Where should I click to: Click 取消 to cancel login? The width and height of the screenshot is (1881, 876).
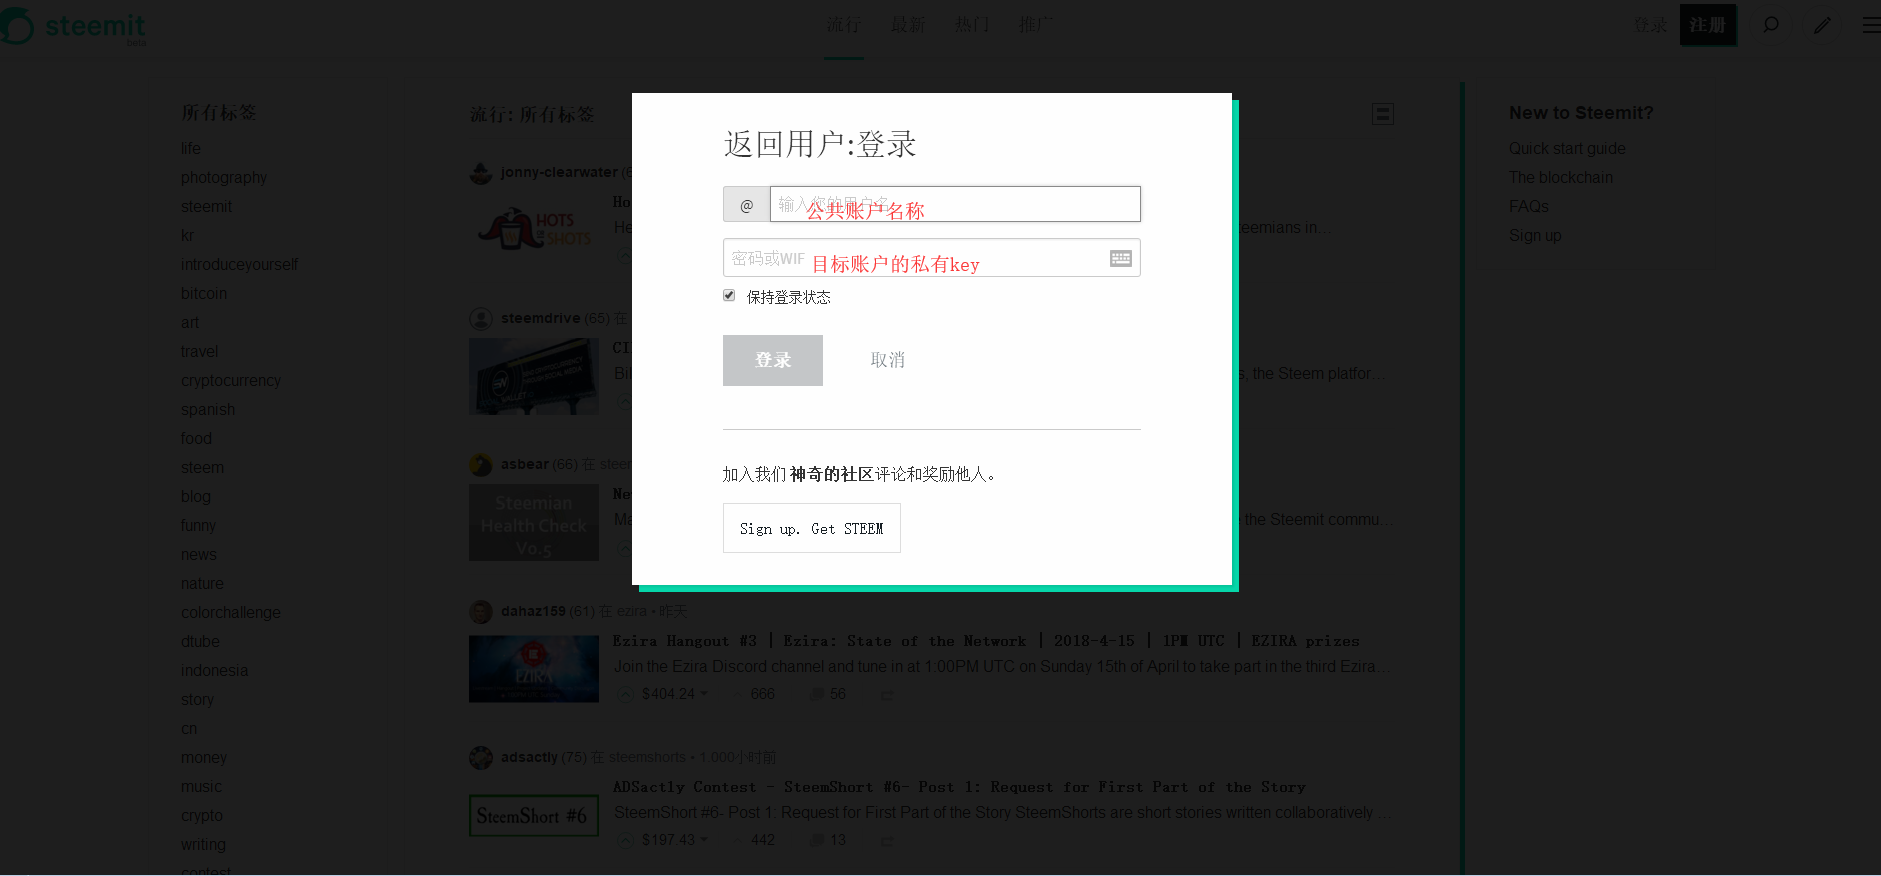(888, 360)
